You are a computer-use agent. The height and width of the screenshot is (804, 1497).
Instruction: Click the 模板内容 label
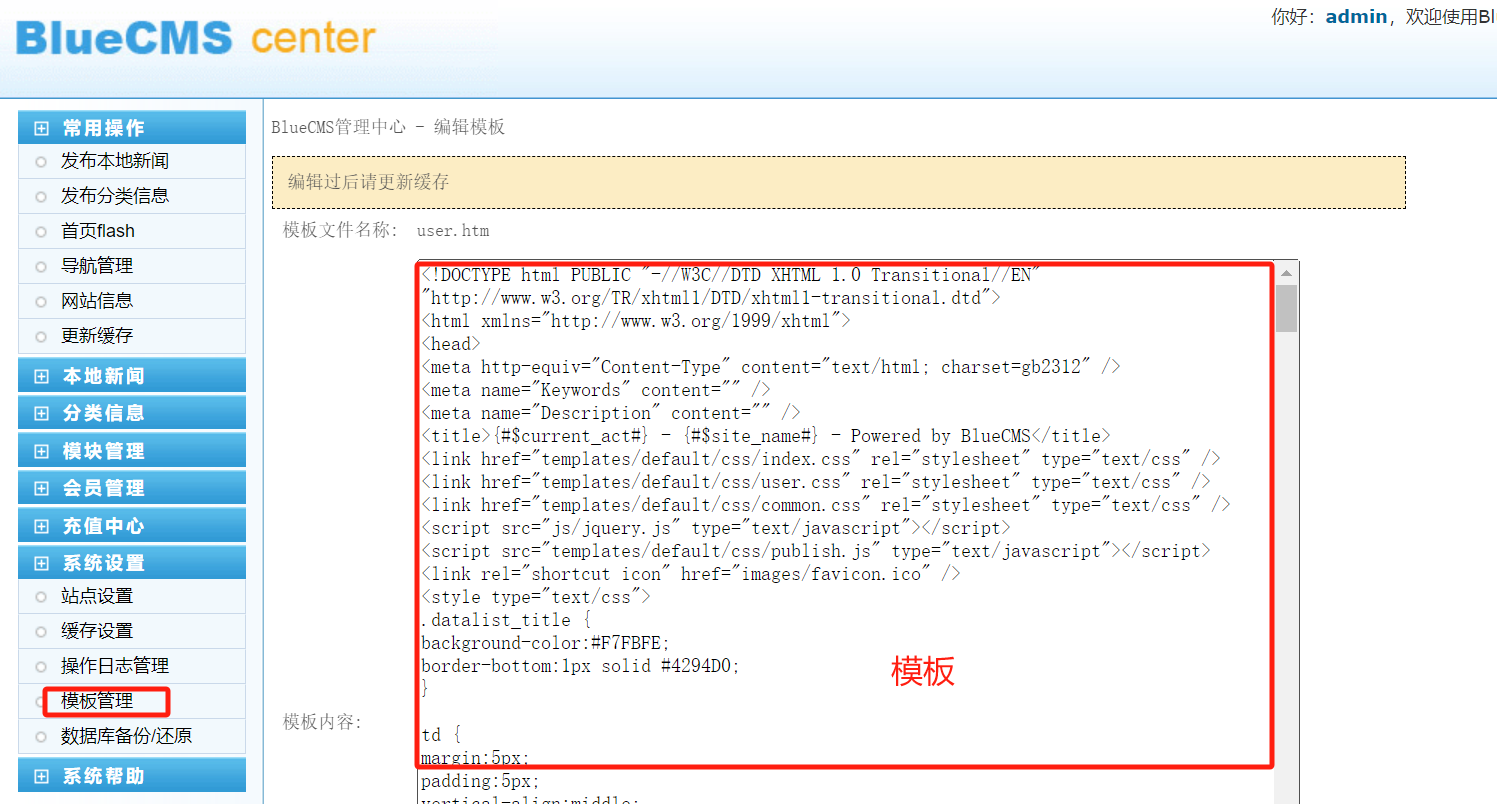coord(323,722)
